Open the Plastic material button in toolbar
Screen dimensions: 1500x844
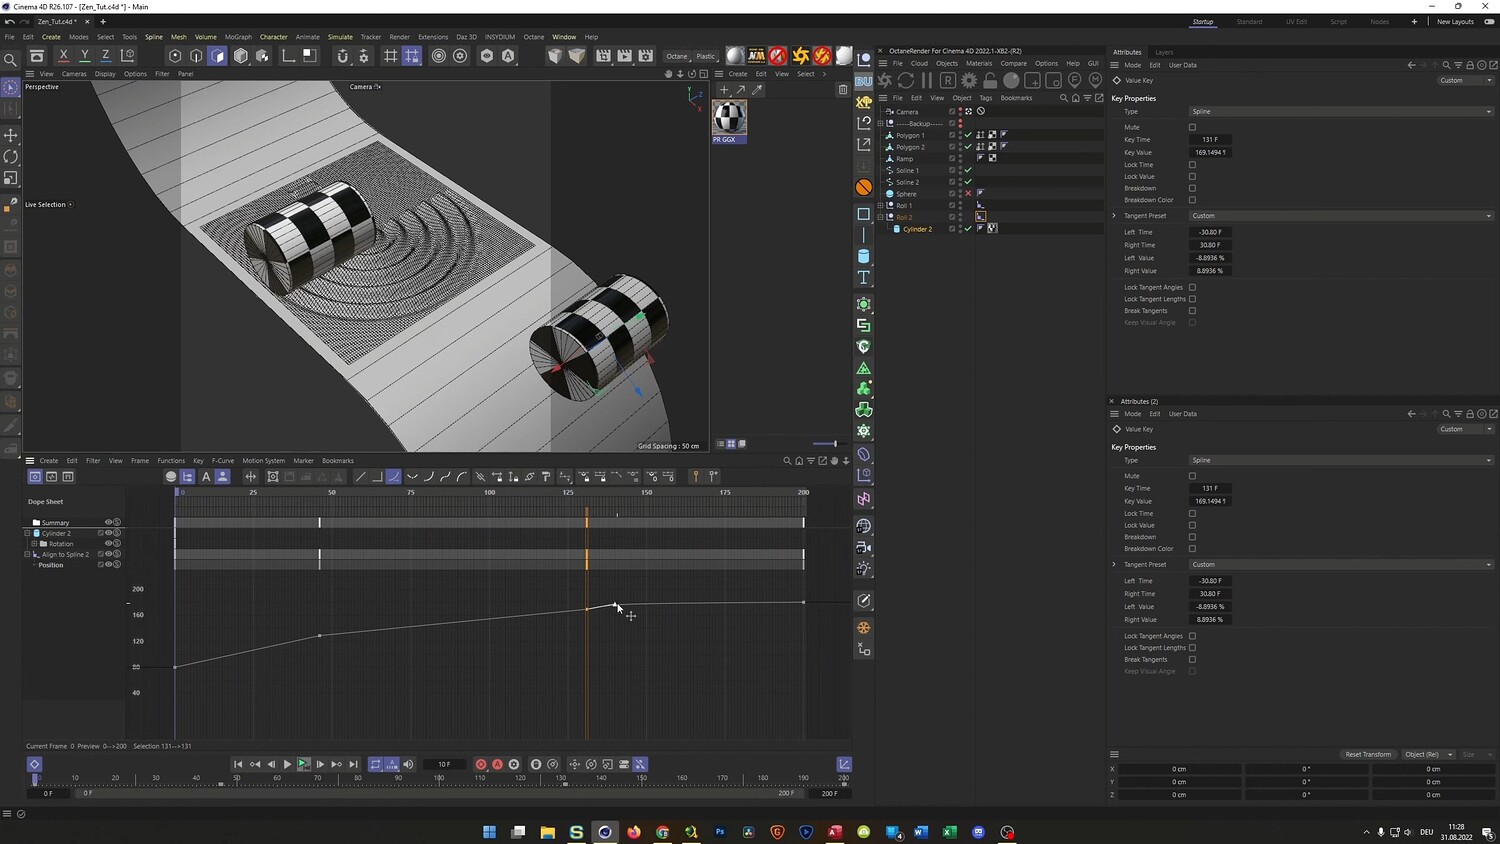[706, 56]
